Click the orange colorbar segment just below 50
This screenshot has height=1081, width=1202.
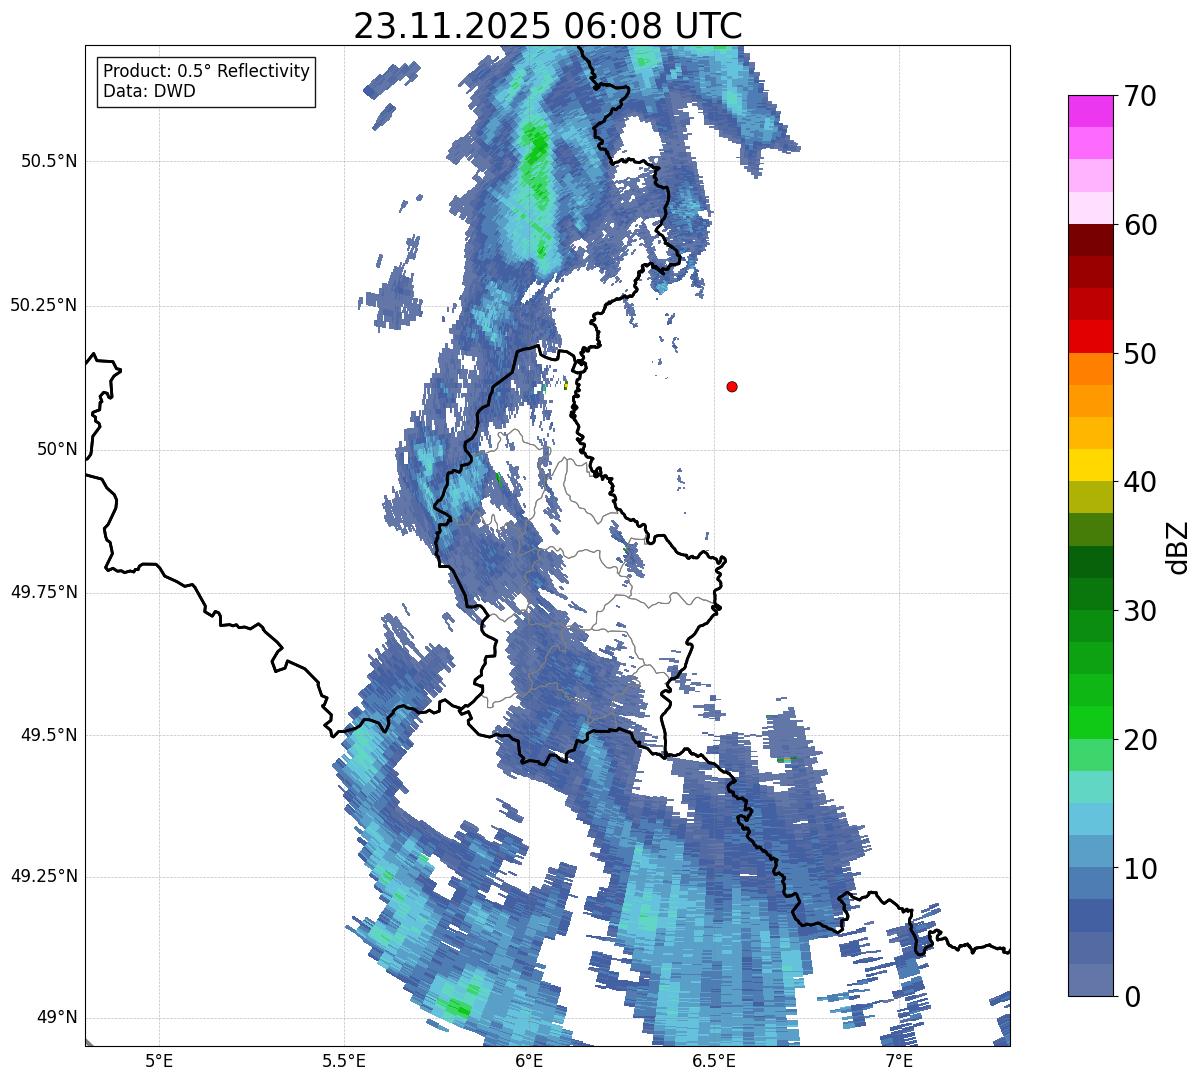click(x=1090, y=369)
